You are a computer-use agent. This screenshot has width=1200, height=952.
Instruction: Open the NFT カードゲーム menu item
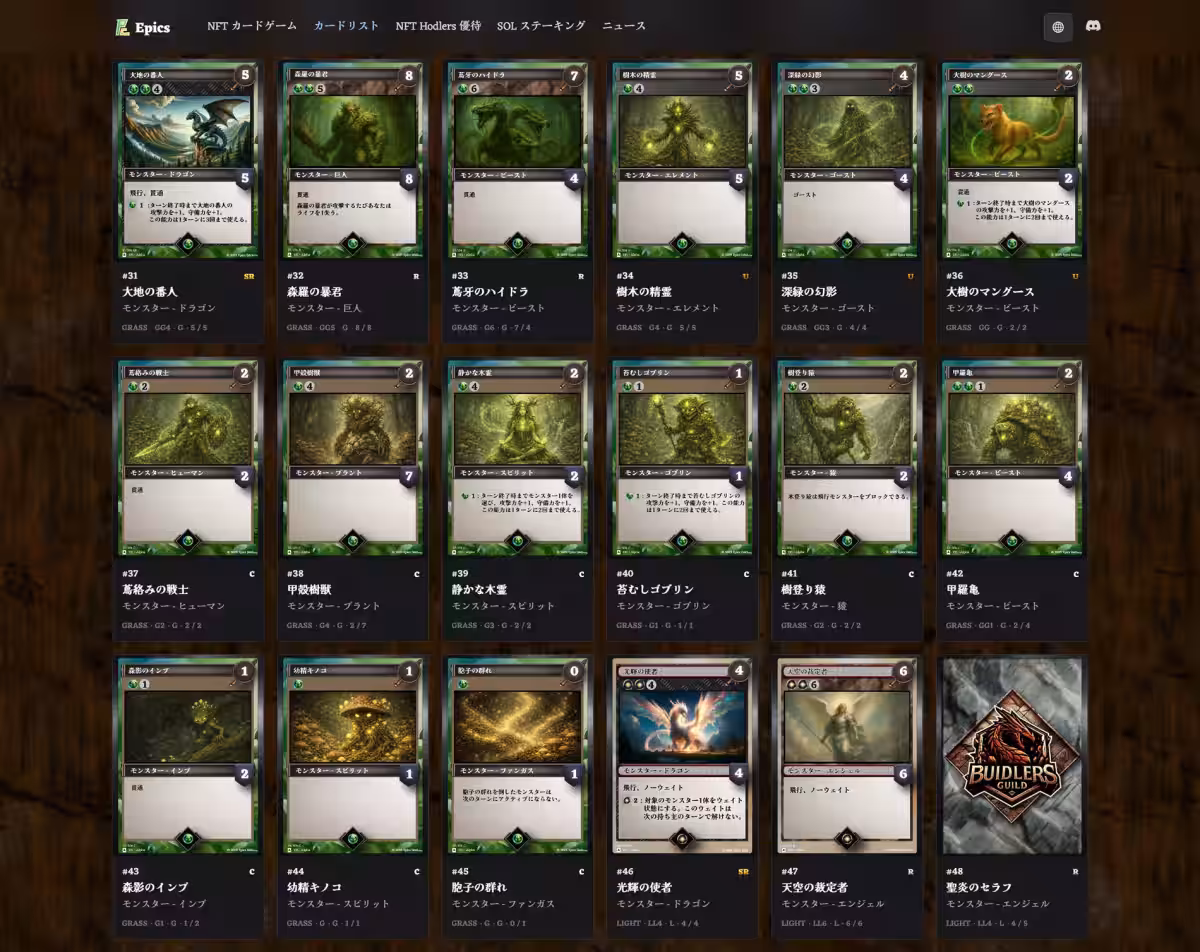[x=252, y=26]
